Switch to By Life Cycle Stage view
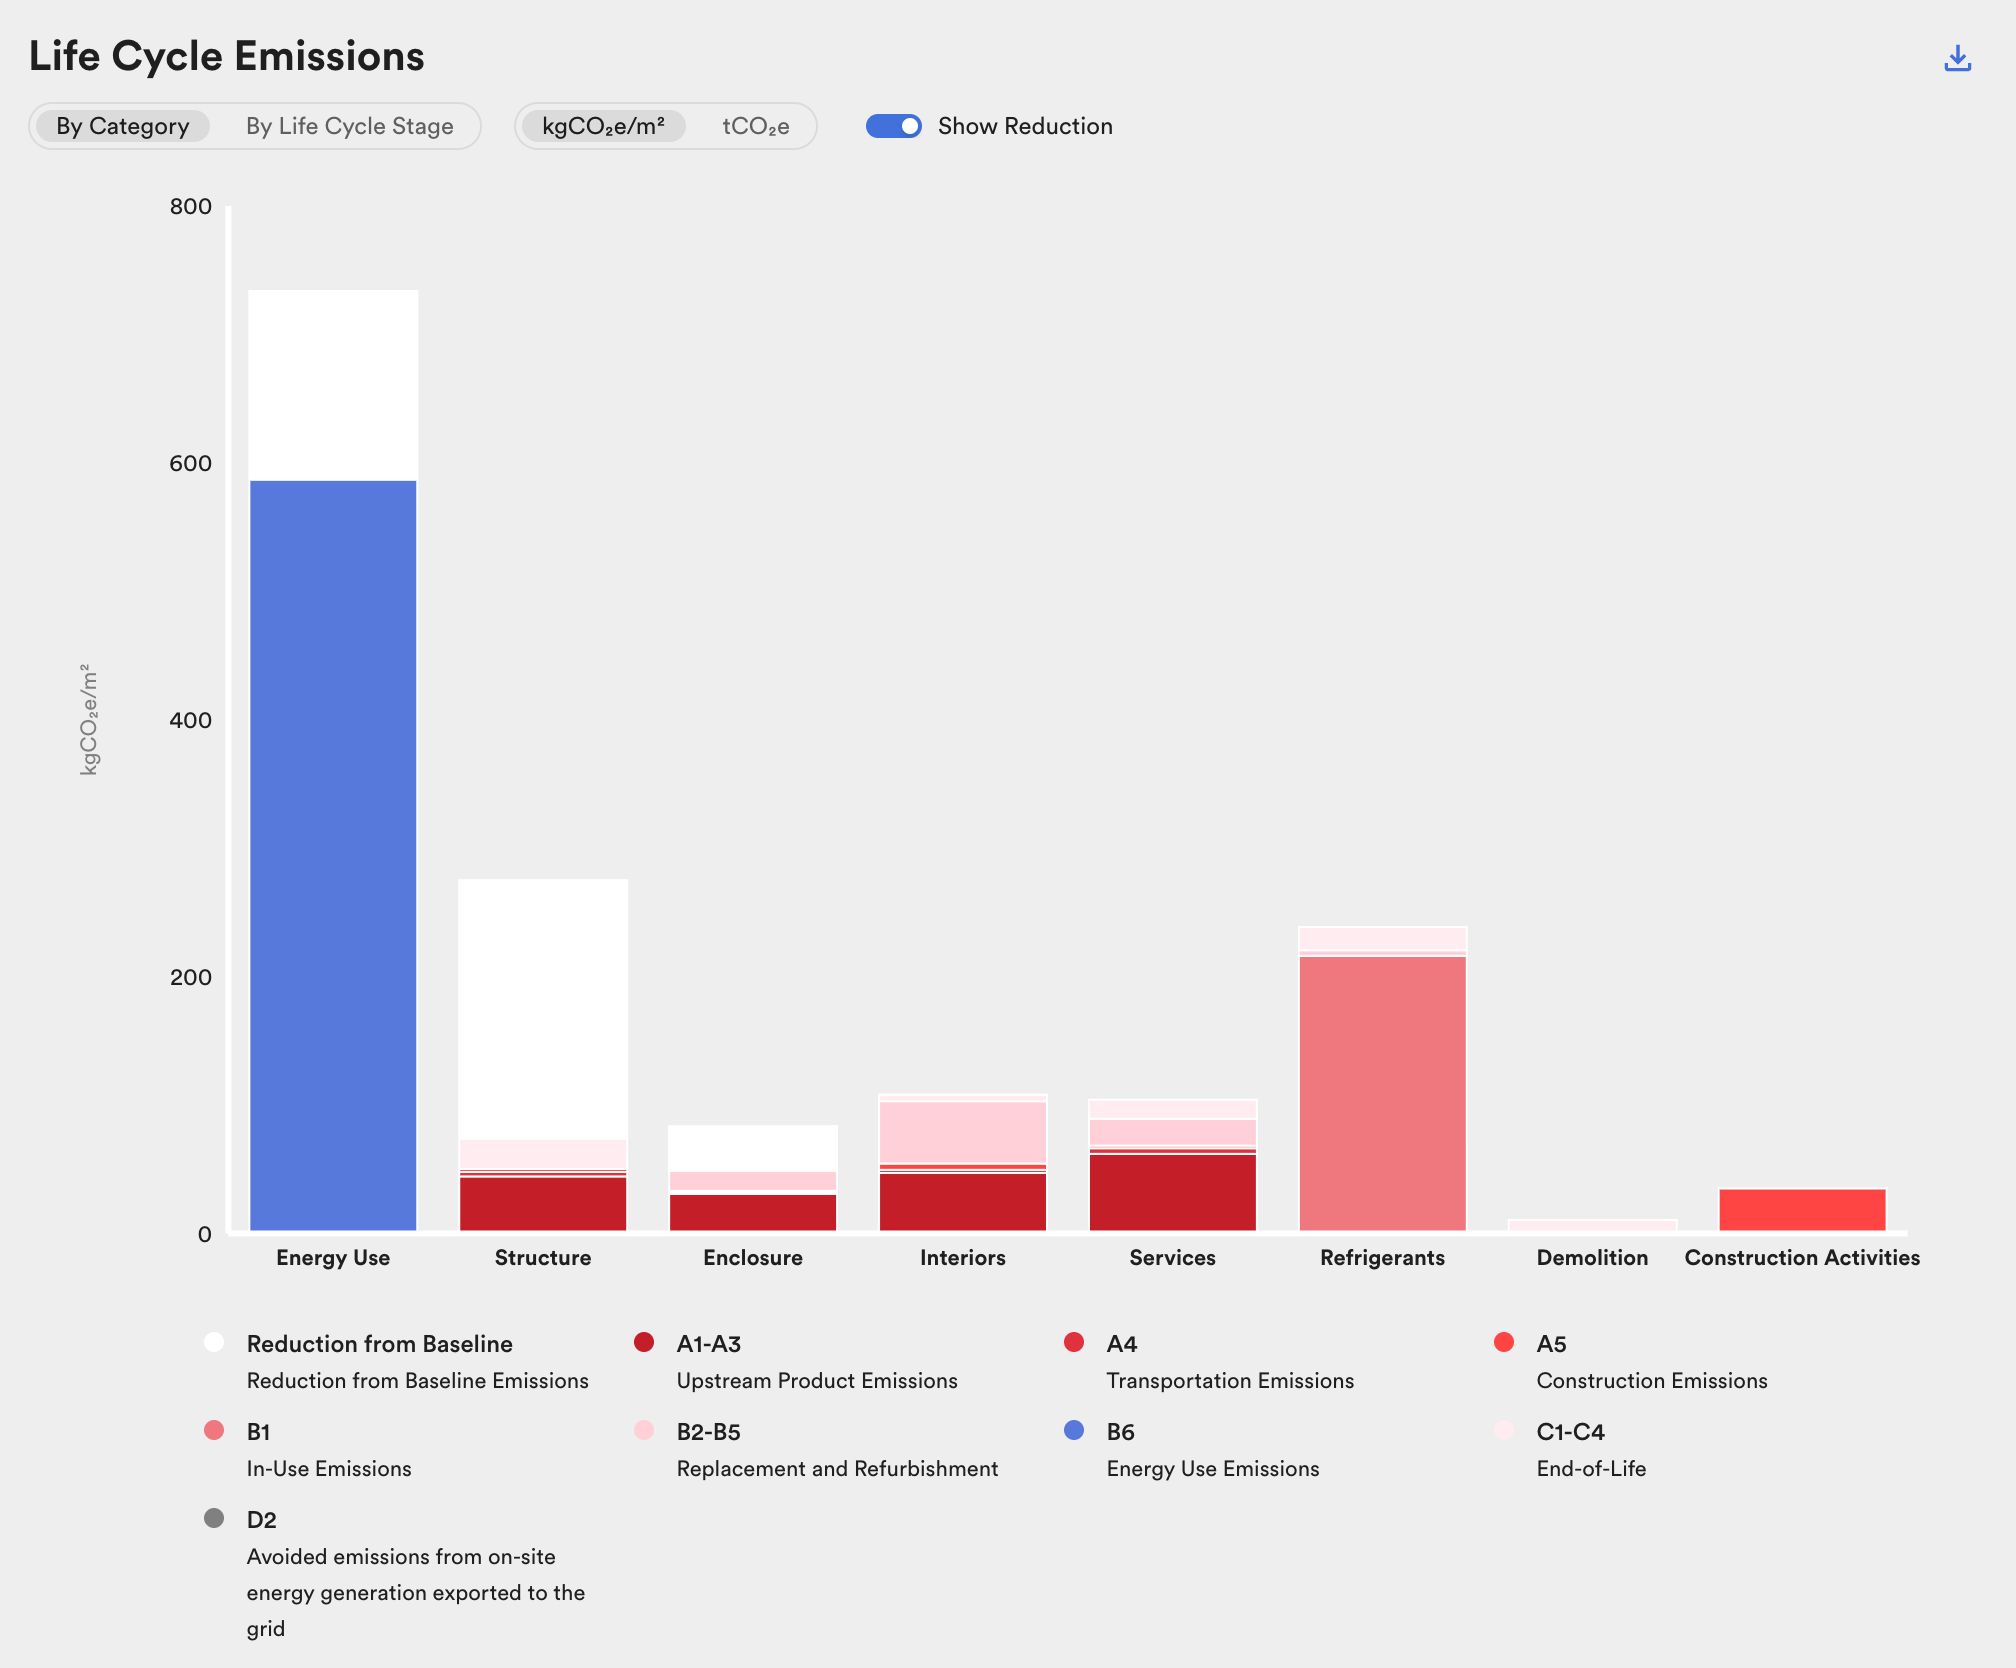 pos(350,126)
